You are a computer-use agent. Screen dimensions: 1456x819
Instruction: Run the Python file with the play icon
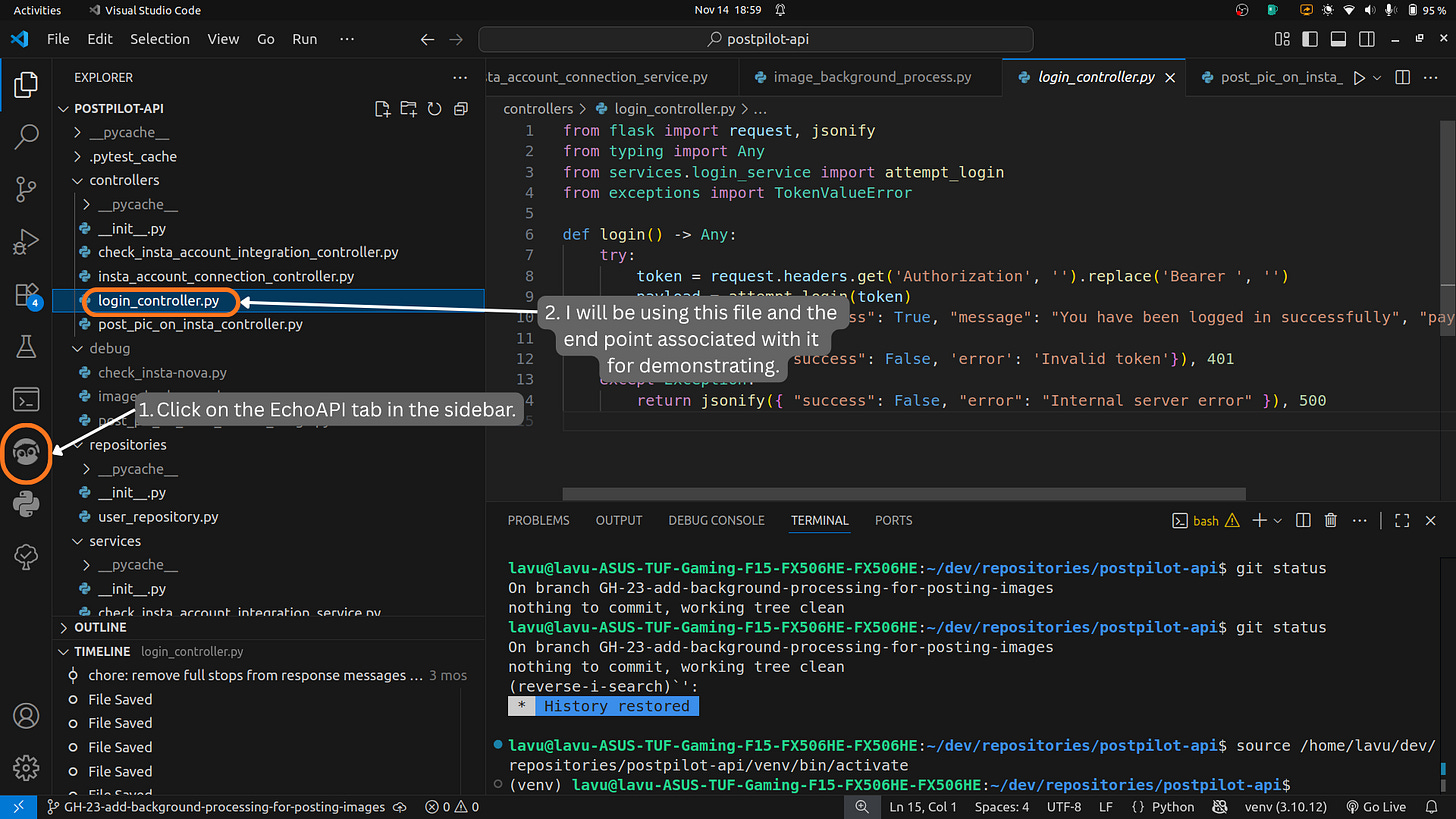1358,77
